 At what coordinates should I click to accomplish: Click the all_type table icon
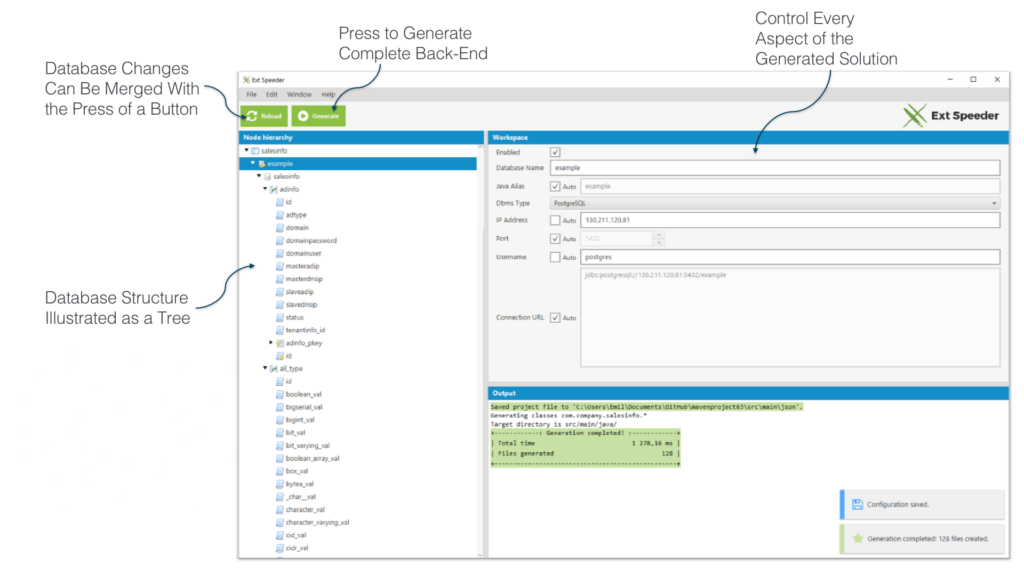(274, 368)
